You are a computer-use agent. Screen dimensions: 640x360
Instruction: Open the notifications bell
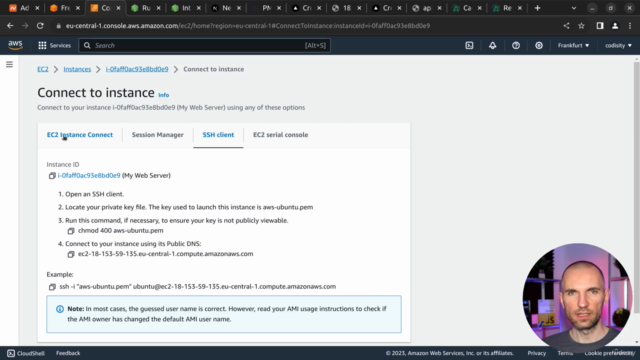point(493,45)
